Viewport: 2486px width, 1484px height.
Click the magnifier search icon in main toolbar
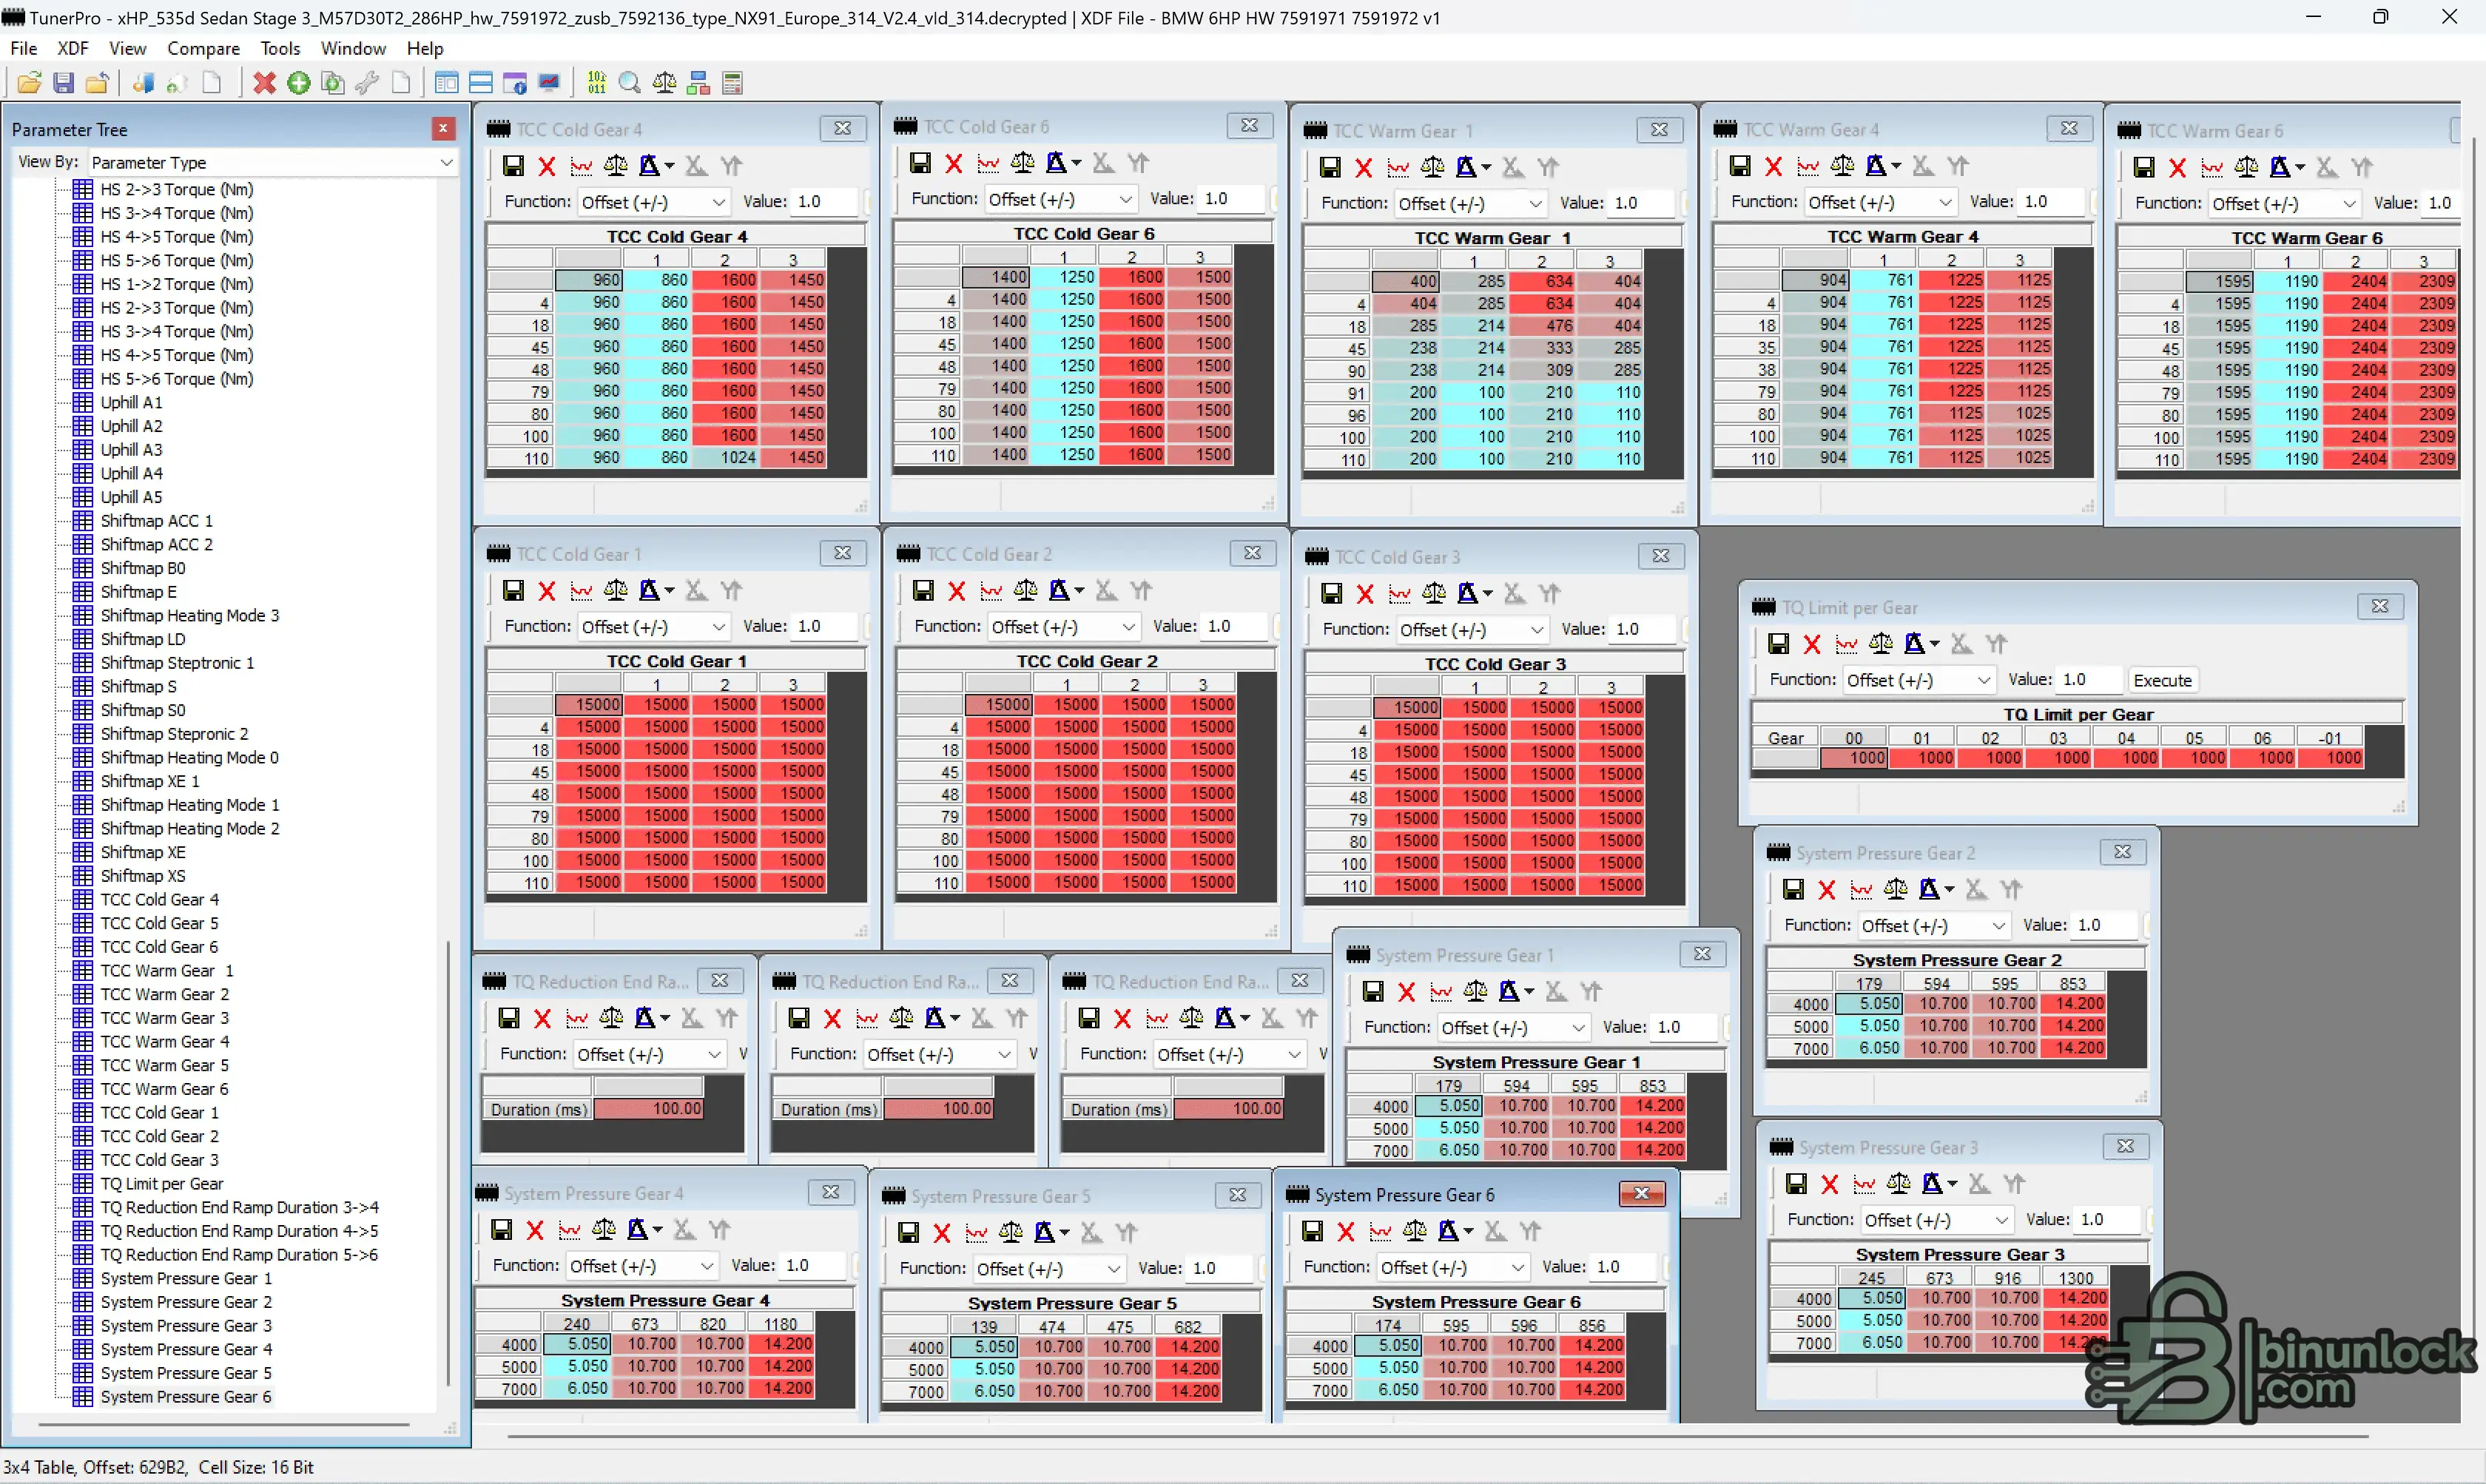630,83
